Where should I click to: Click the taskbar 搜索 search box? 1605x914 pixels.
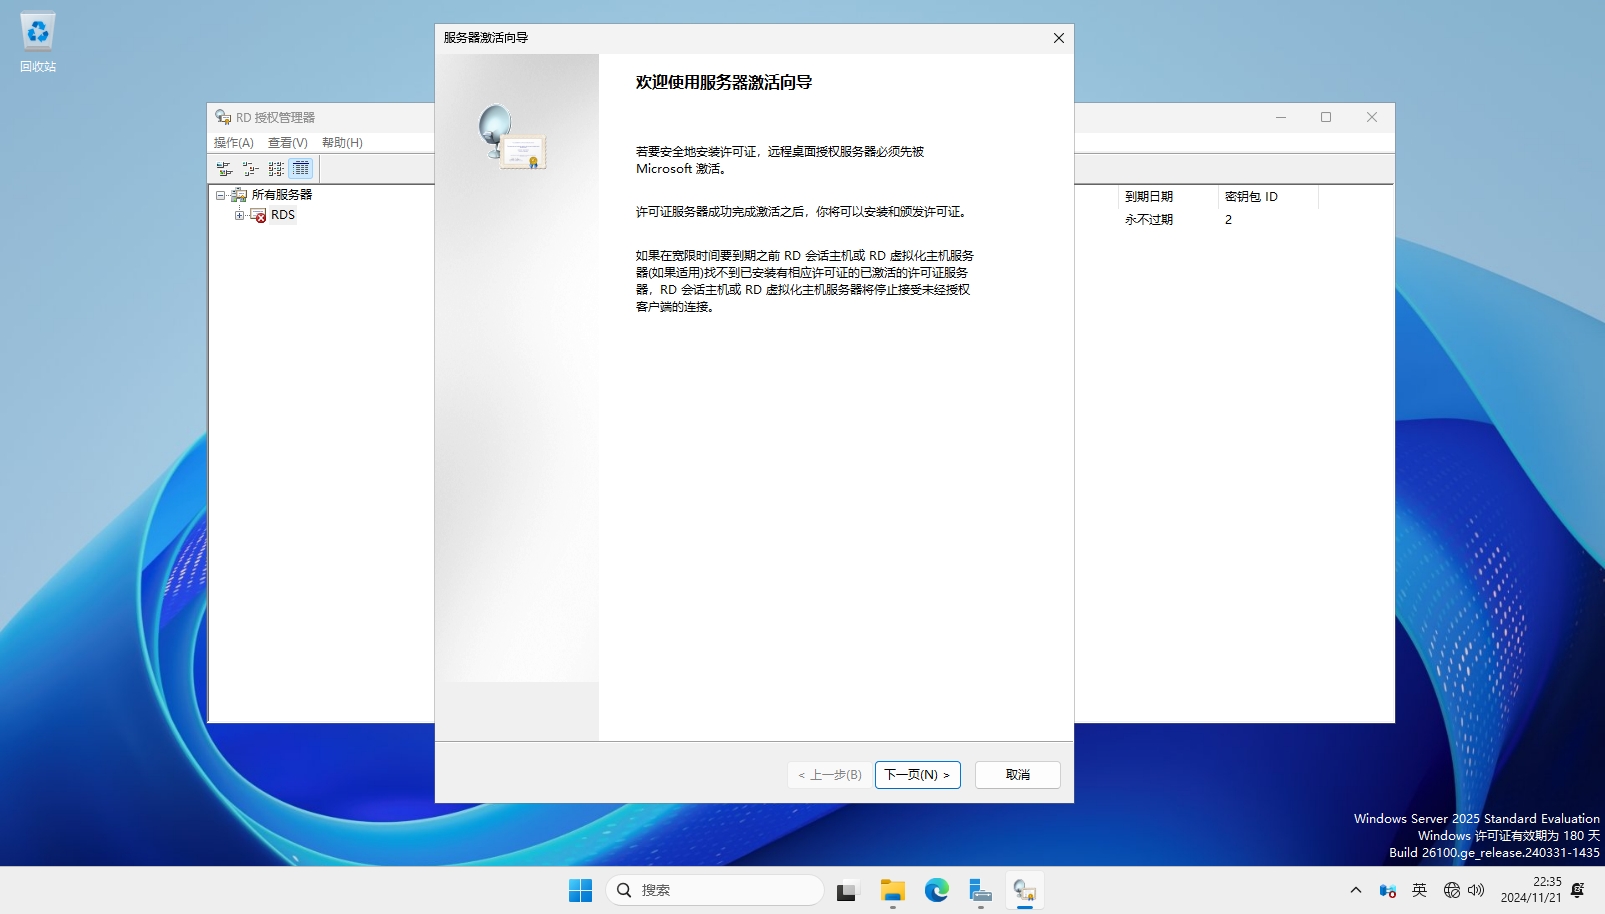pos(714,890)
